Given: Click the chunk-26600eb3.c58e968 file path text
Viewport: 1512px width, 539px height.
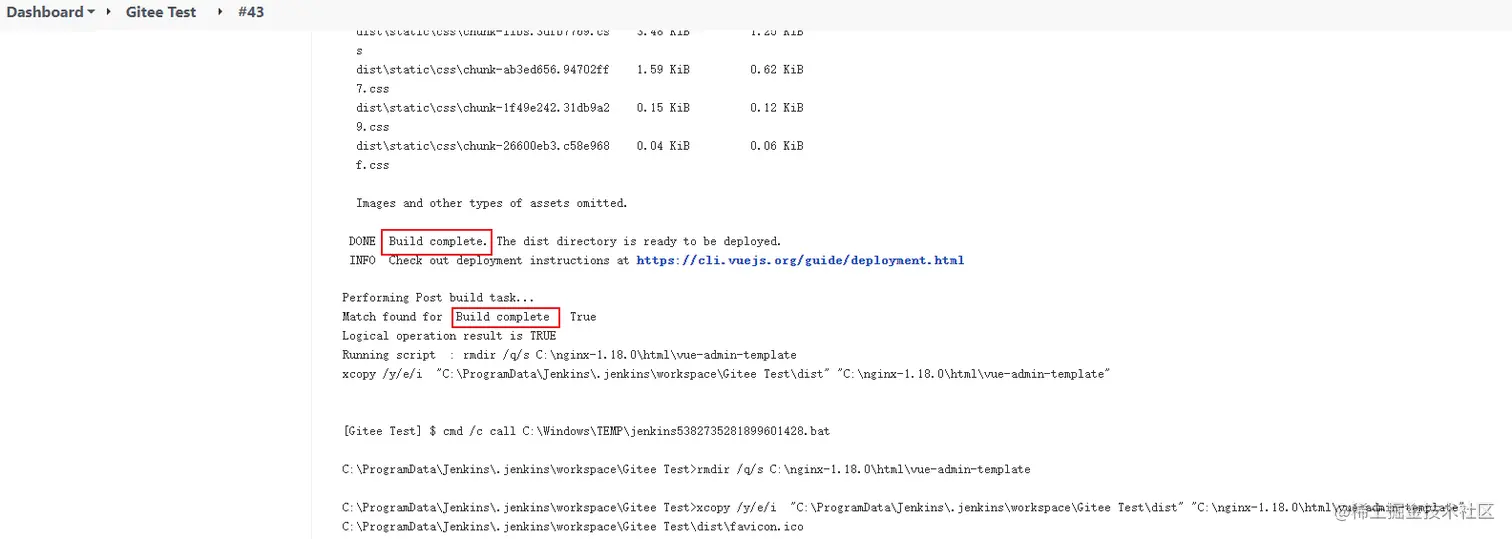Looking at the screenshot, I should coord(483,146).
